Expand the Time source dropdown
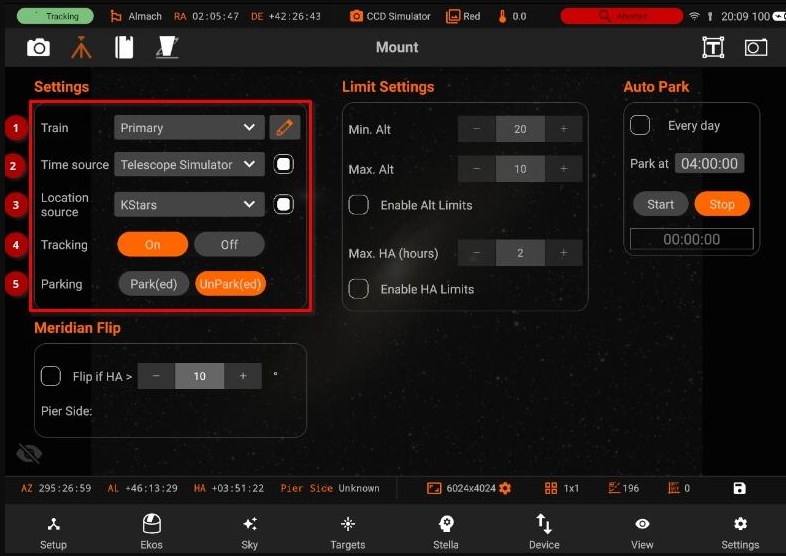Viewport: 786px width, 556px height. [189, 164]
